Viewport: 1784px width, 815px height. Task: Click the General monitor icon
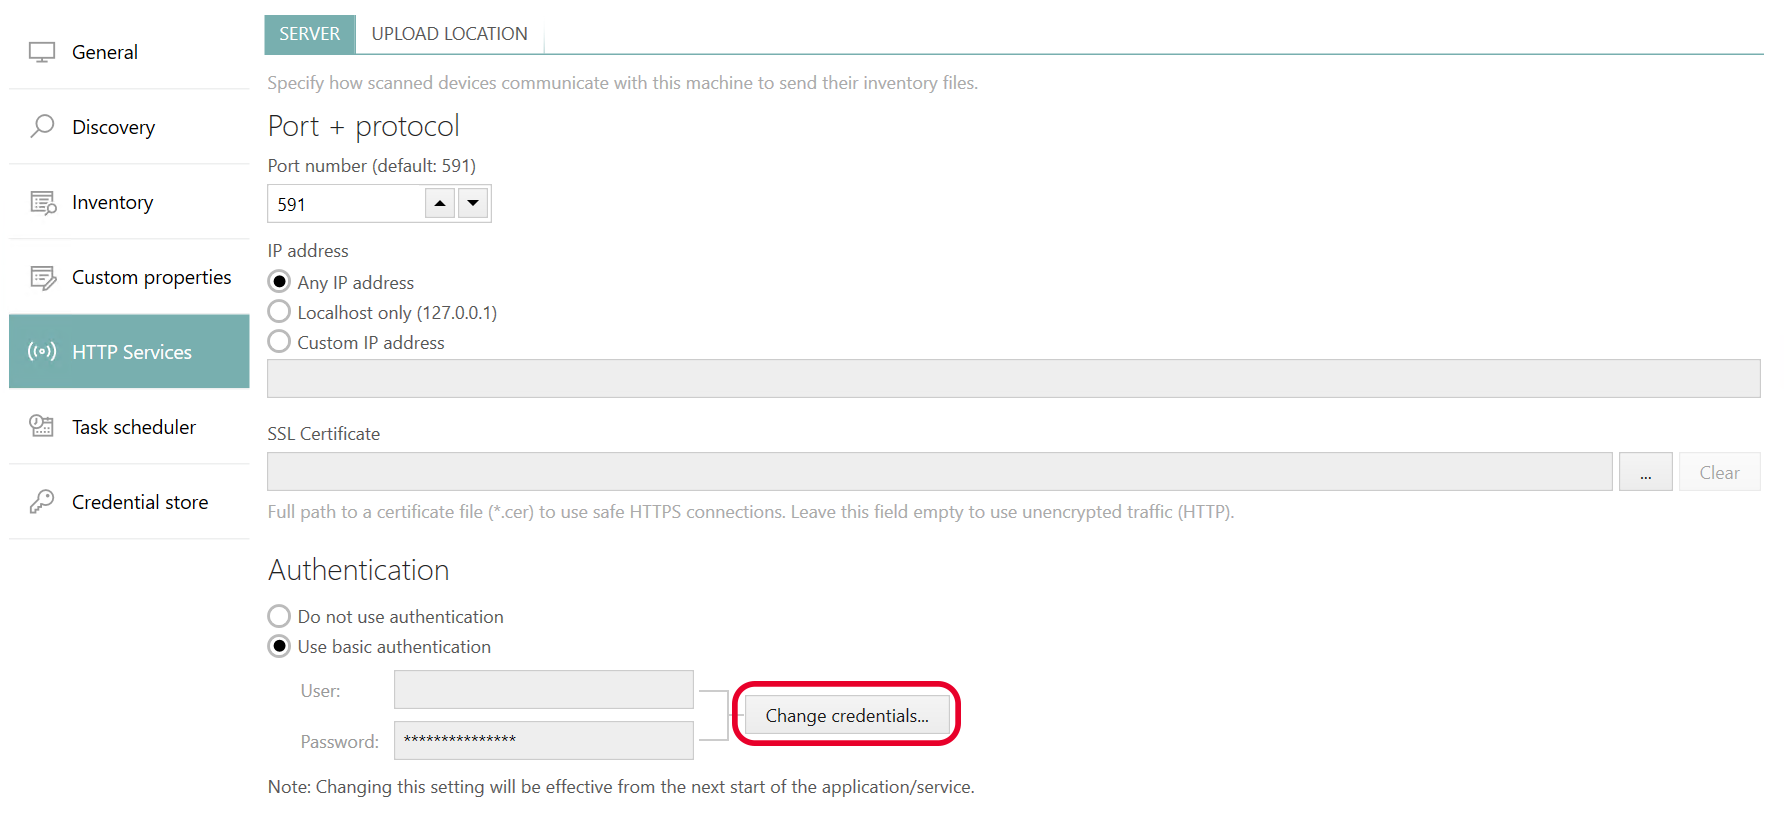click(42, 52)
